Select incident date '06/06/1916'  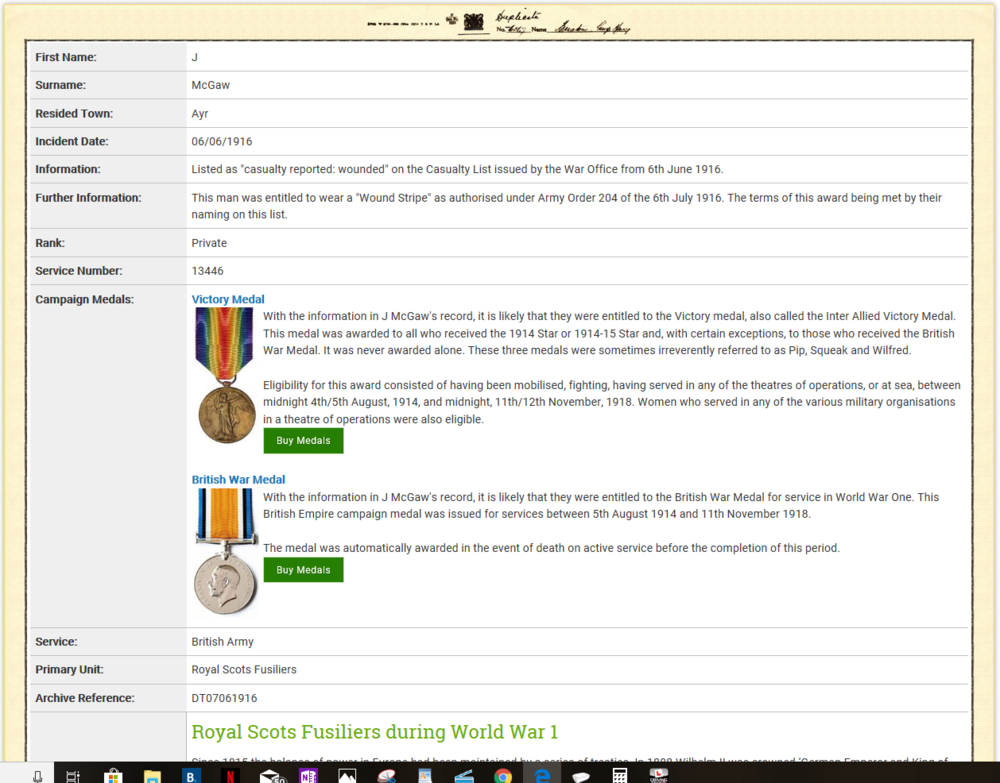coord(222,142)
